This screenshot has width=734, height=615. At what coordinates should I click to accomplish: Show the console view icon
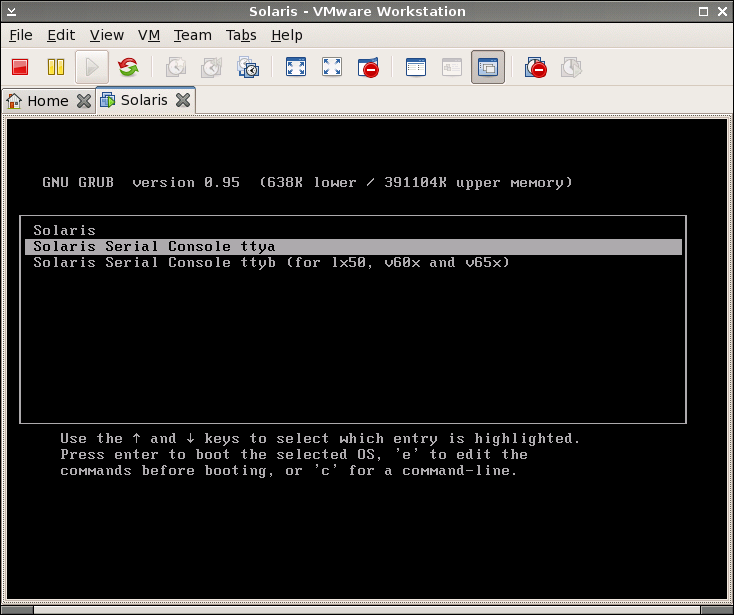(416, 67)
